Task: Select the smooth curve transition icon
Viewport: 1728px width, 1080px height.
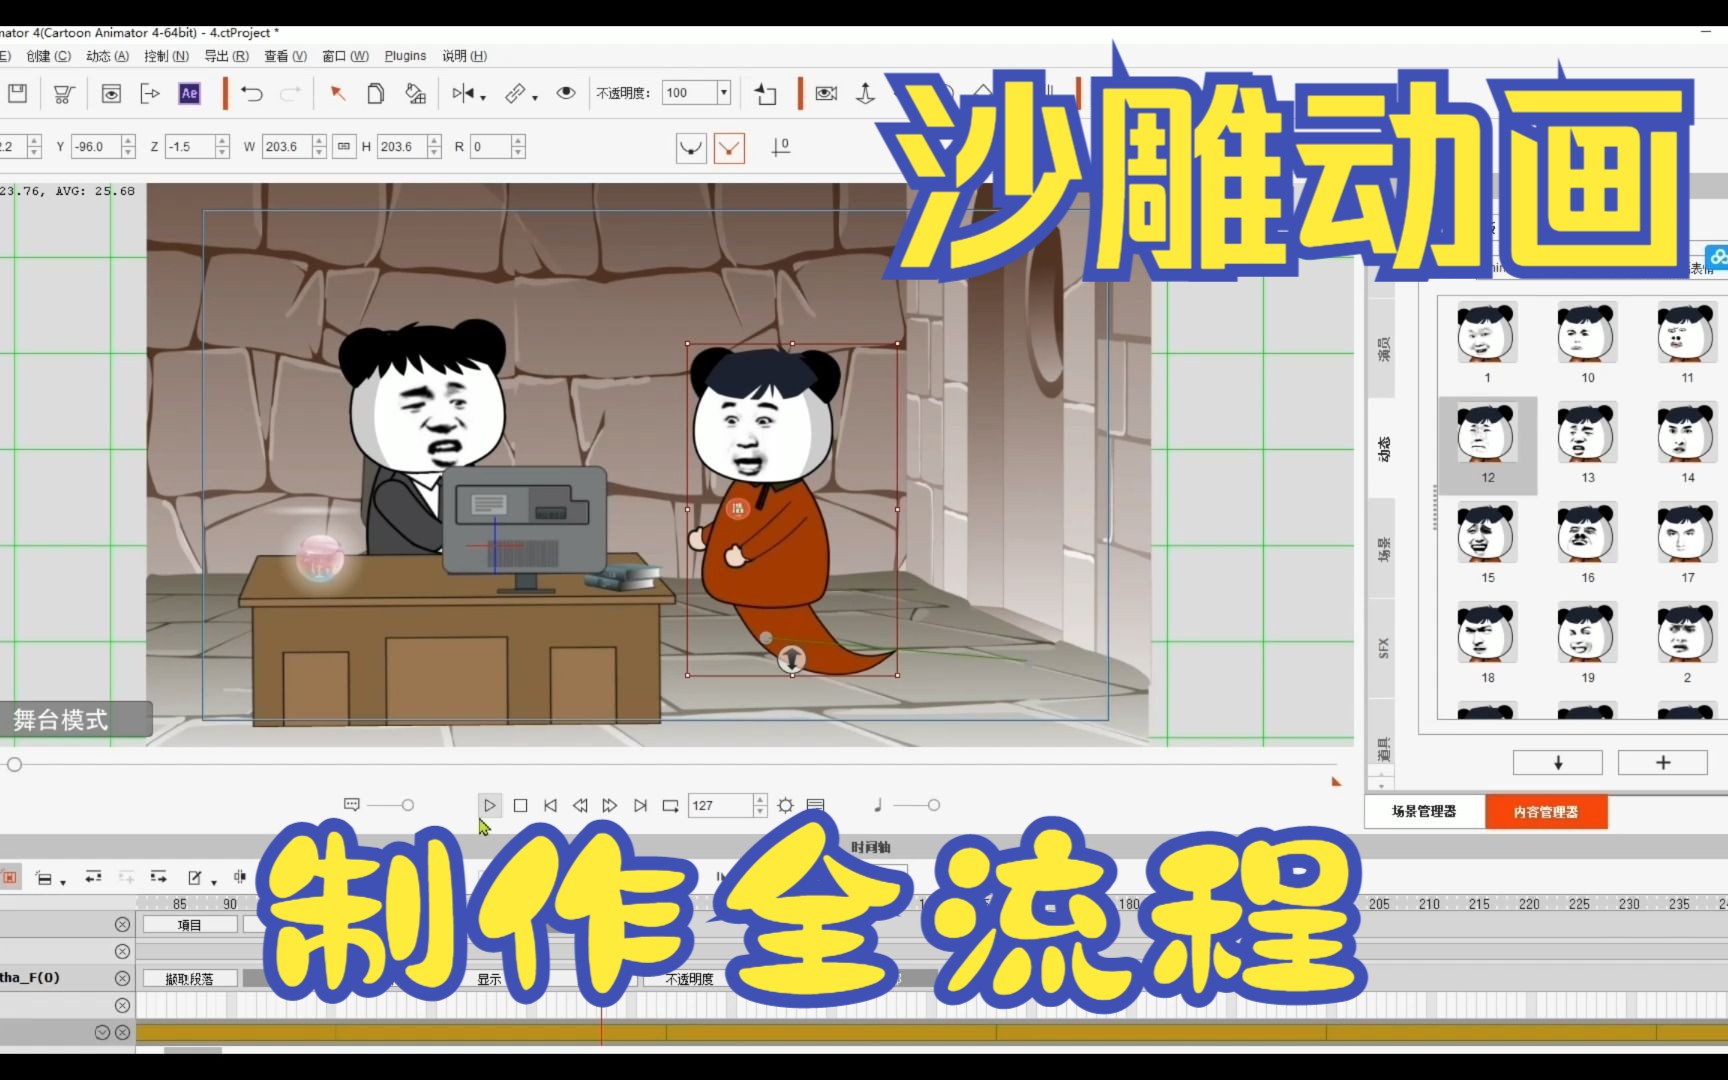Action: click(x=691, y=148)
